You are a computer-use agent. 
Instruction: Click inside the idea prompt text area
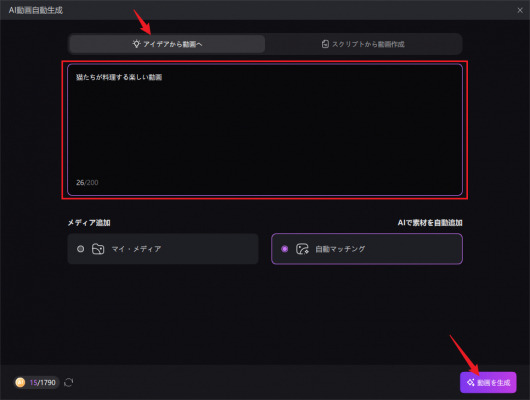click(265, 130)
